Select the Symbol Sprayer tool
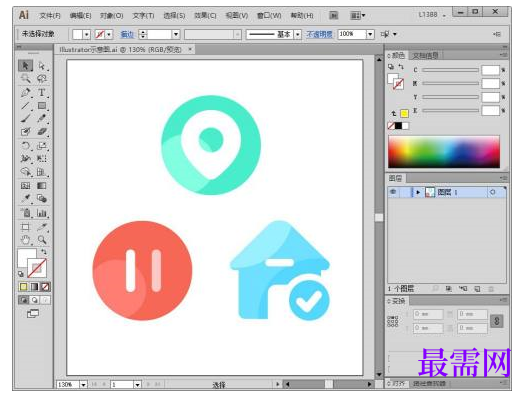This screenshot has width=530, height=394. coord(25,213)
